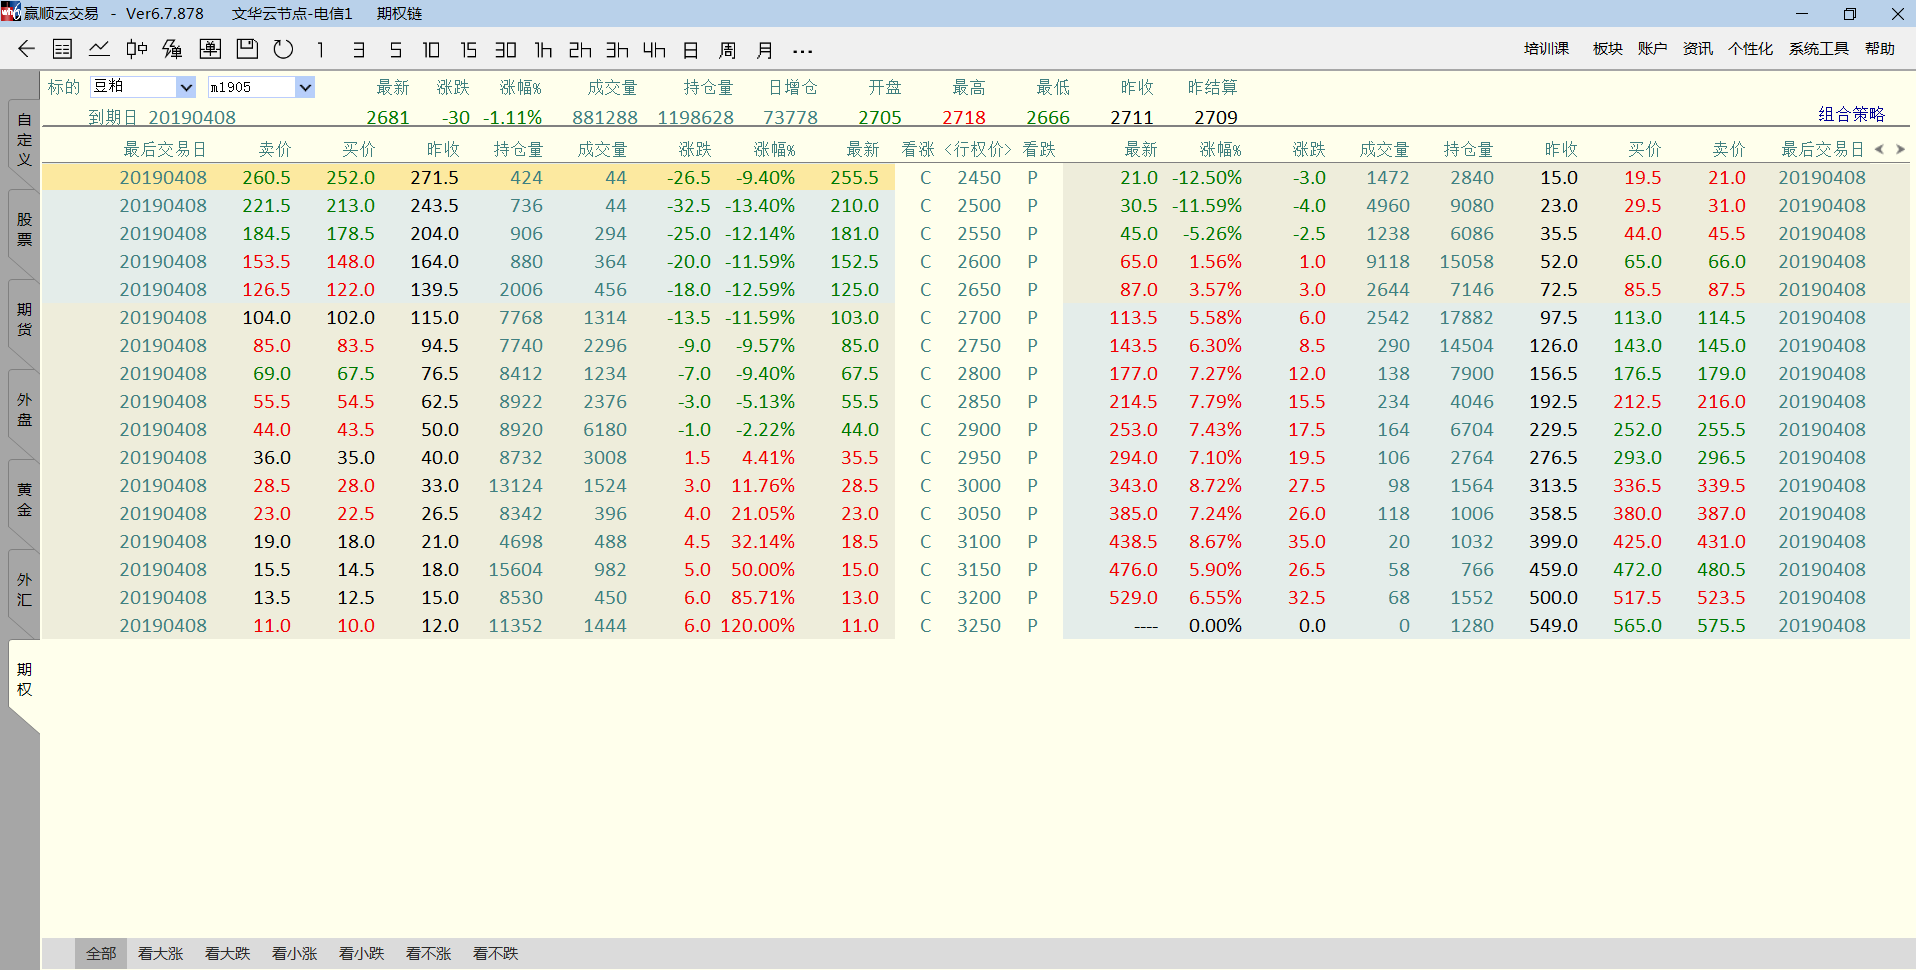This screenshot has height=970, width=1916.
Task: Select the 15 minute period icon
Action: tap(468, 50)
